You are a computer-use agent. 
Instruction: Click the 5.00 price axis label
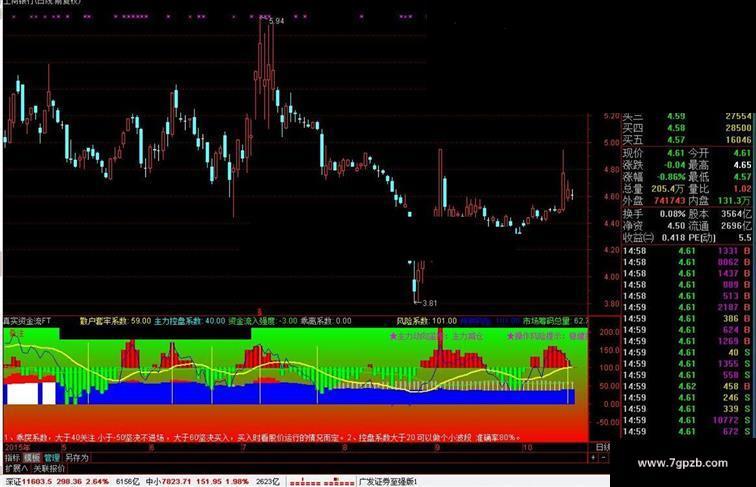pos(612,143)
